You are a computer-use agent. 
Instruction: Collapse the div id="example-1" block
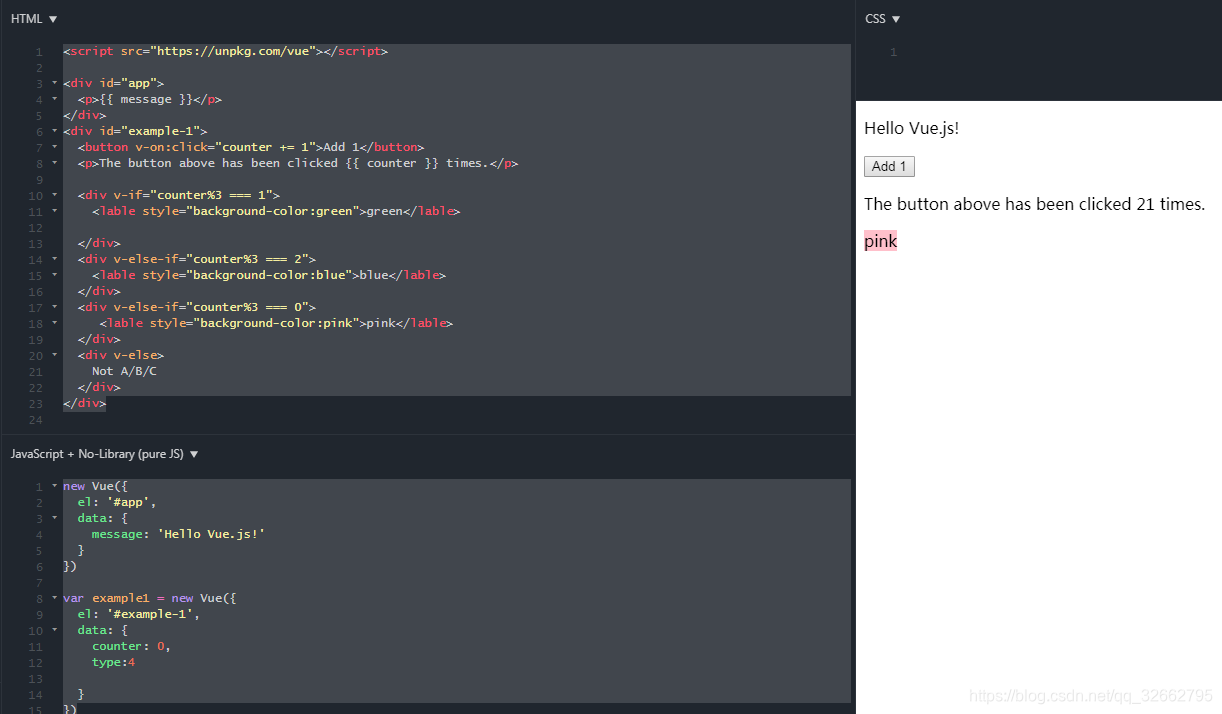click(54, 131)
